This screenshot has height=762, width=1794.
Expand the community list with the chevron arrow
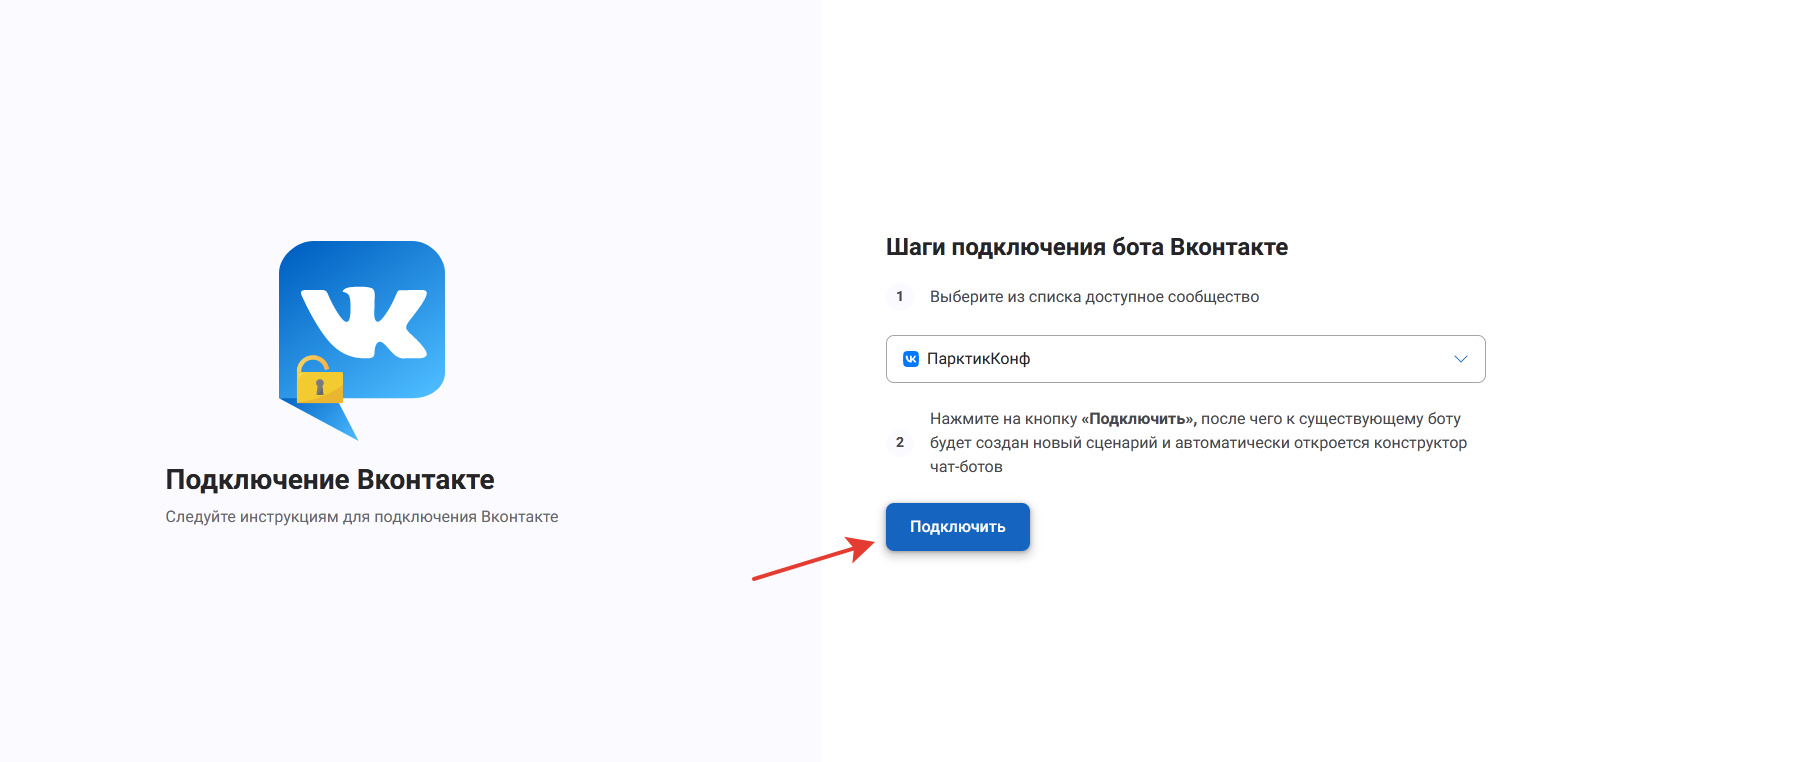click(1460, 359)
